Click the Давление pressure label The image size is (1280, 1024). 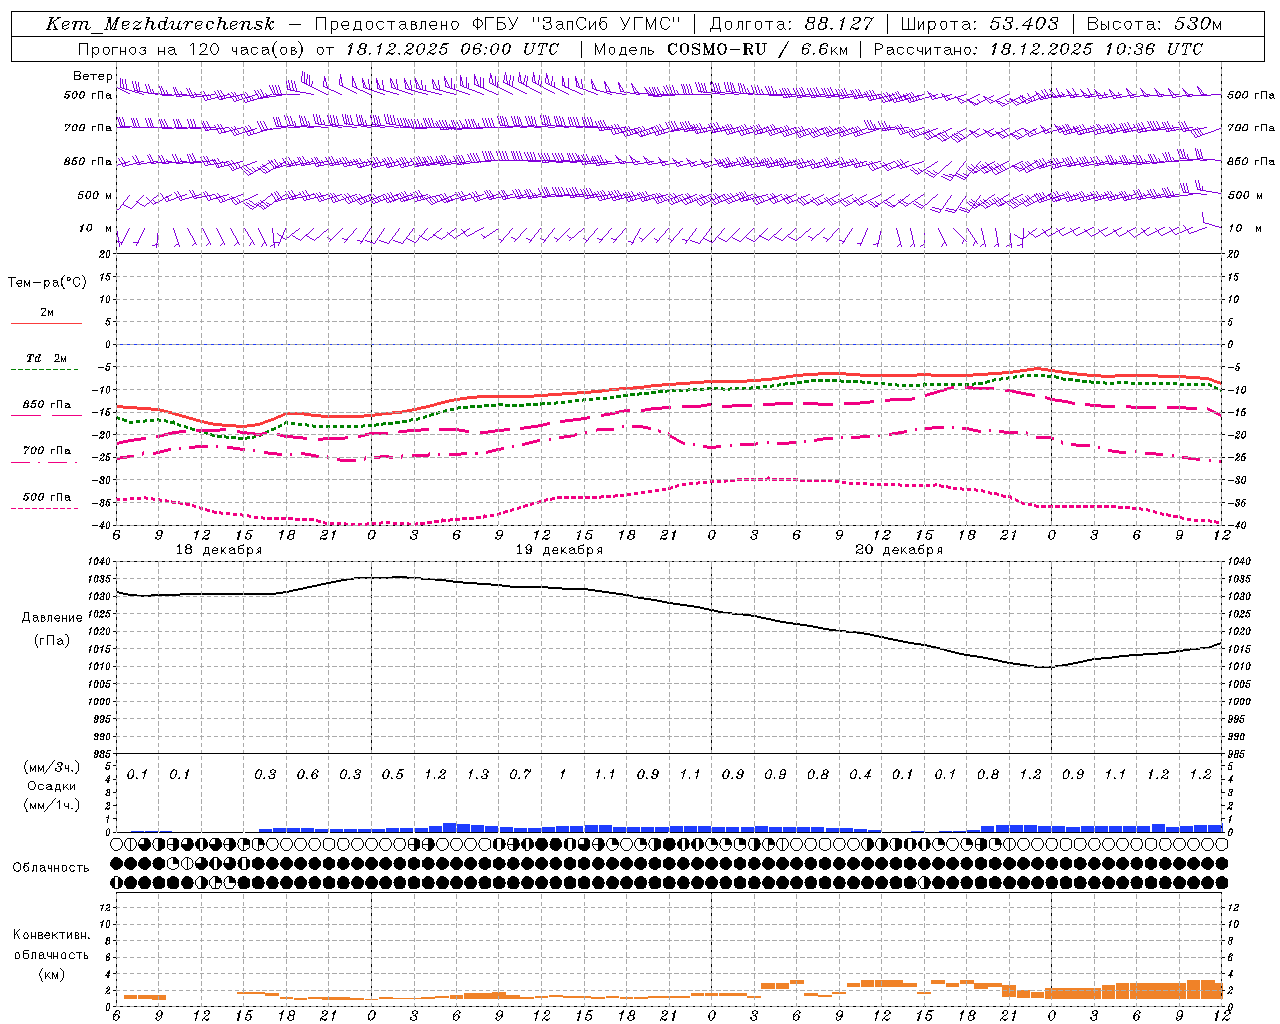click(52, 618)
